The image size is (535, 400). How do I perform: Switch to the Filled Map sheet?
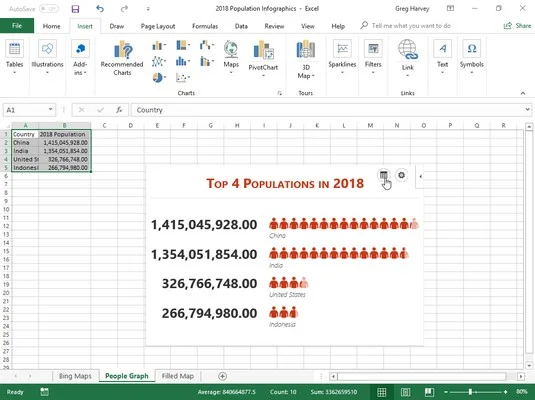[177, 376]
